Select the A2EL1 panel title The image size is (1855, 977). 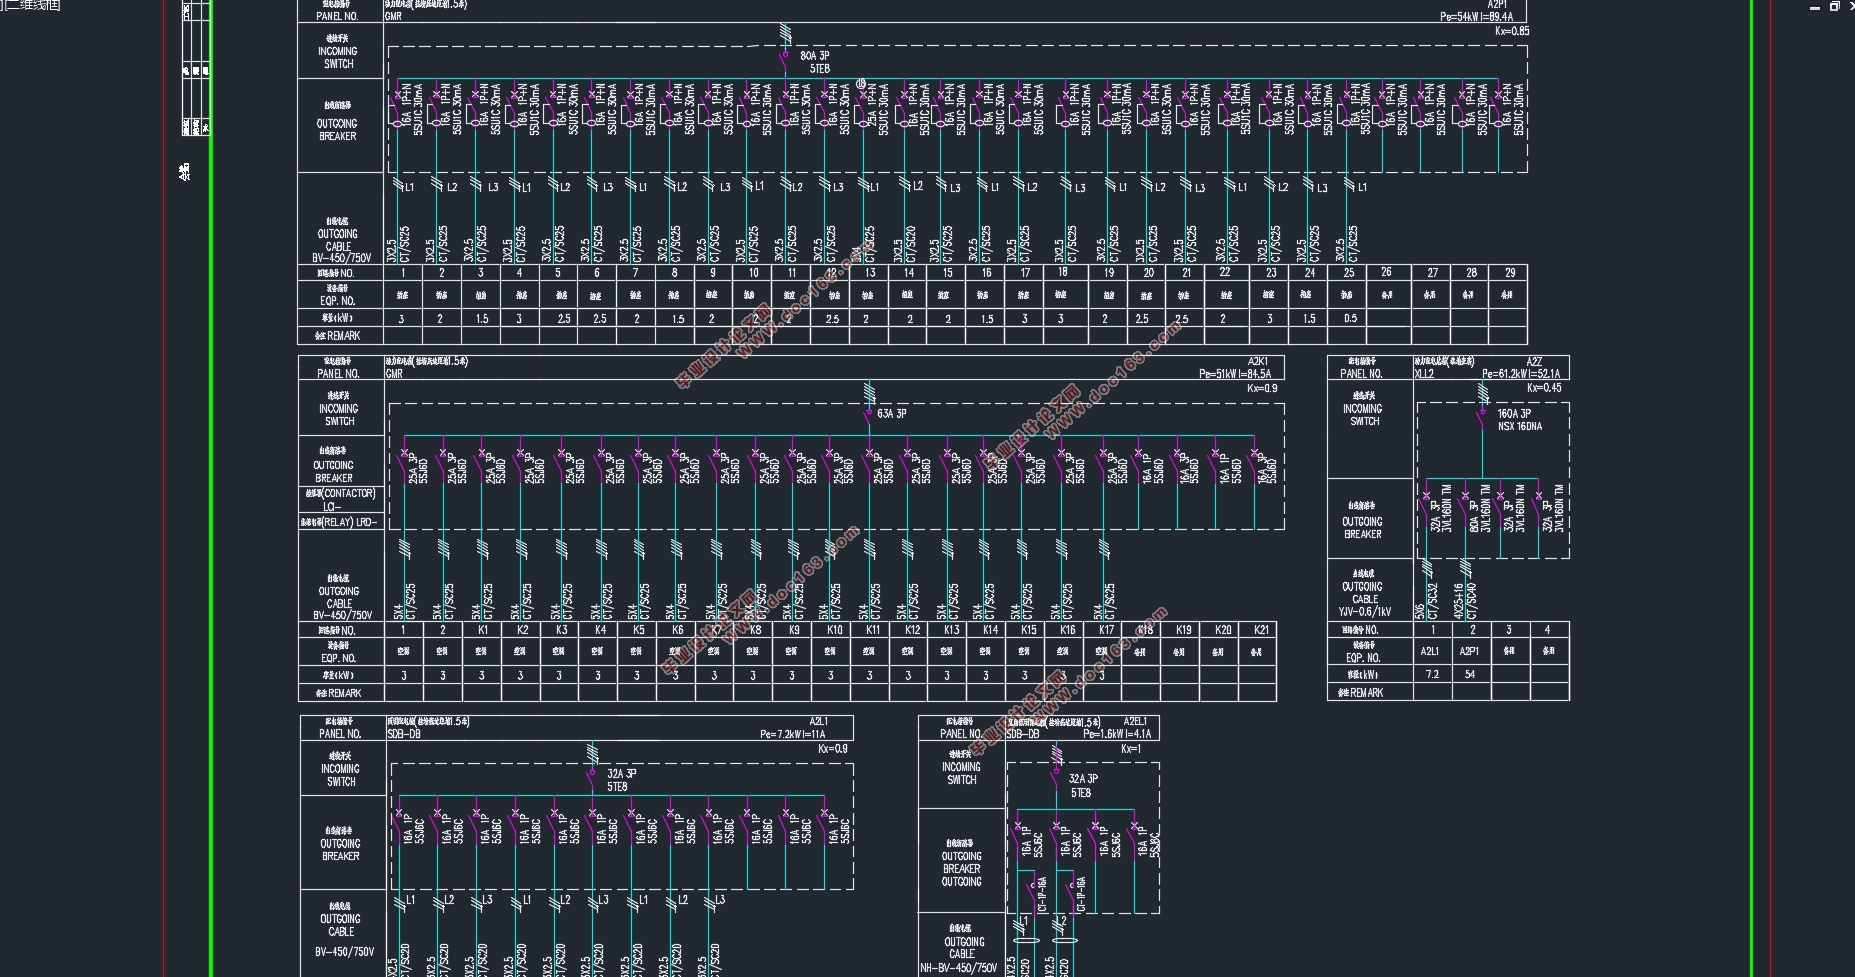(1135, 721)
